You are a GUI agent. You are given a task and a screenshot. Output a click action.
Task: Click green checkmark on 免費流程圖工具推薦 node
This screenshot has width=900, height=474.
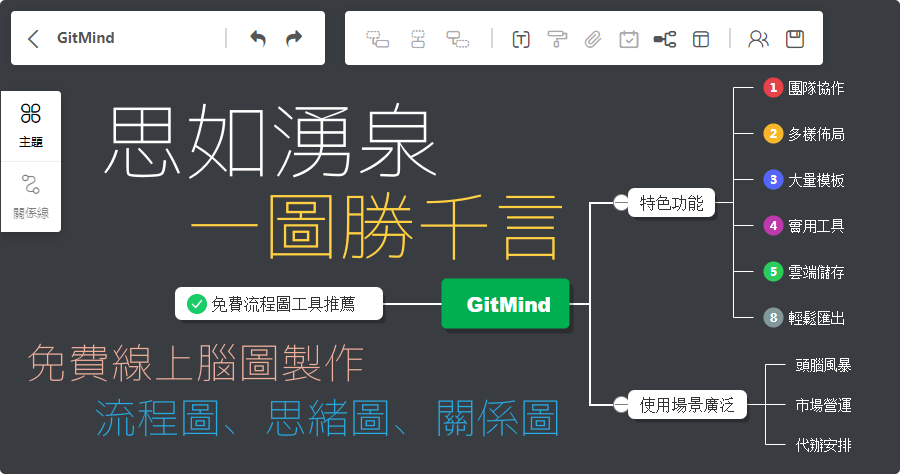196,304
